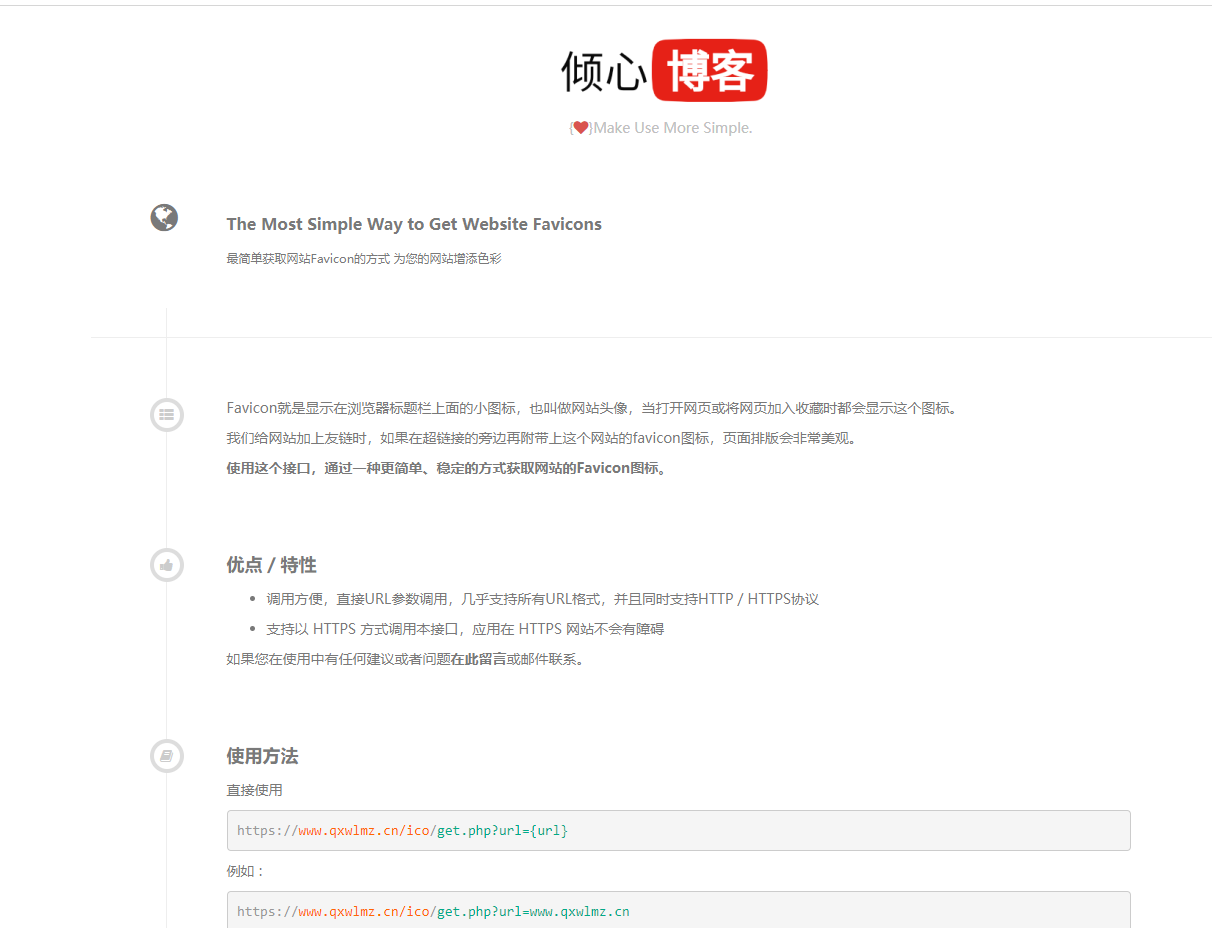Image resolution: width=1212 pixels, height=928 pixels.
Task: Click the 优点 / 特性 heading
Action: [271, 565]
